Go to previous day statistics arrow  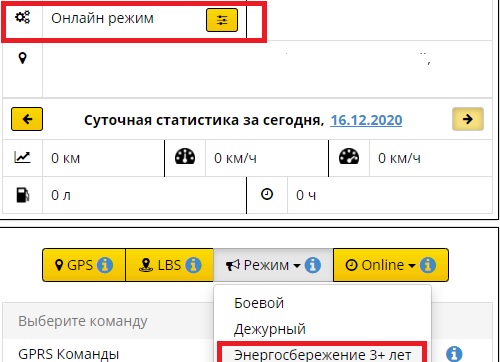pyautogui.click(x=27, y=119)
